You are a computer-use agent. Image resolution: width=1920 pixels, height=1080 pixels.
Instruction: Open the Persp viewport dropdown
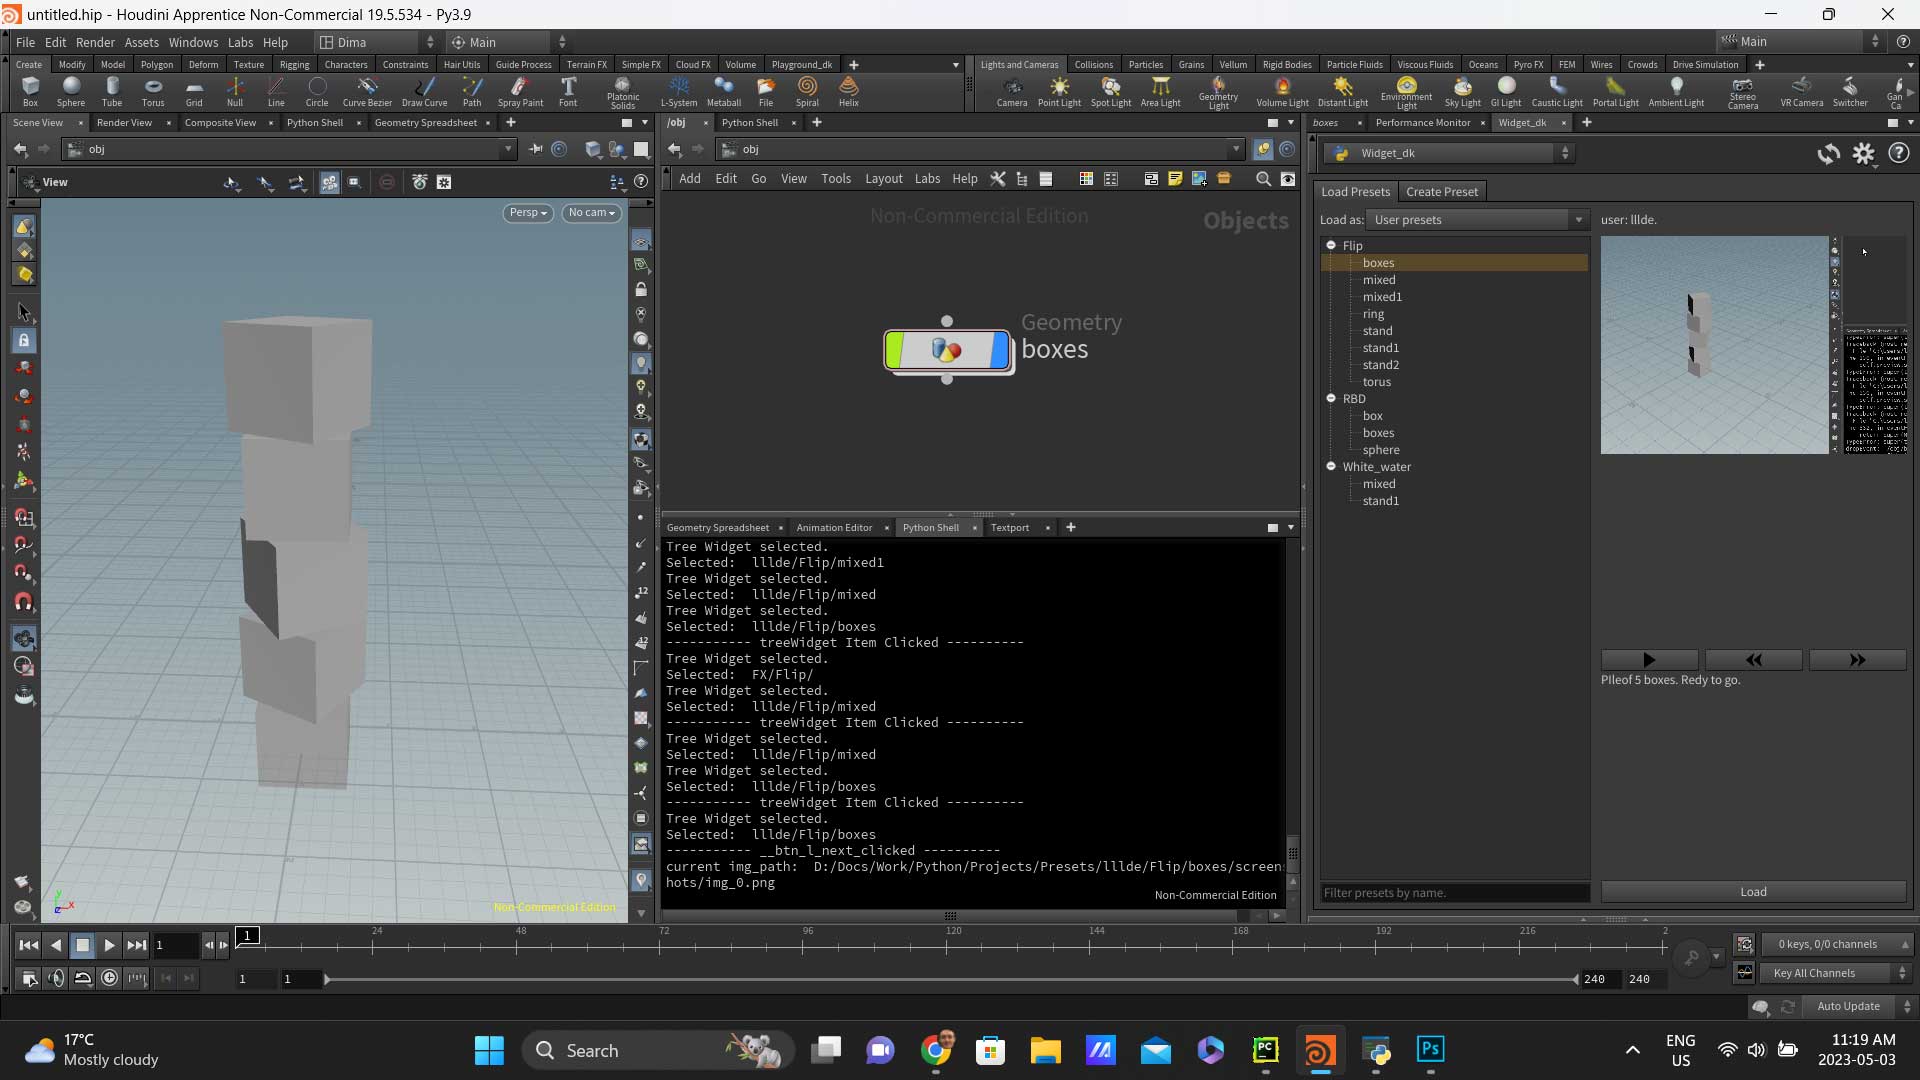pyautogui.click(x=527, y=212)
